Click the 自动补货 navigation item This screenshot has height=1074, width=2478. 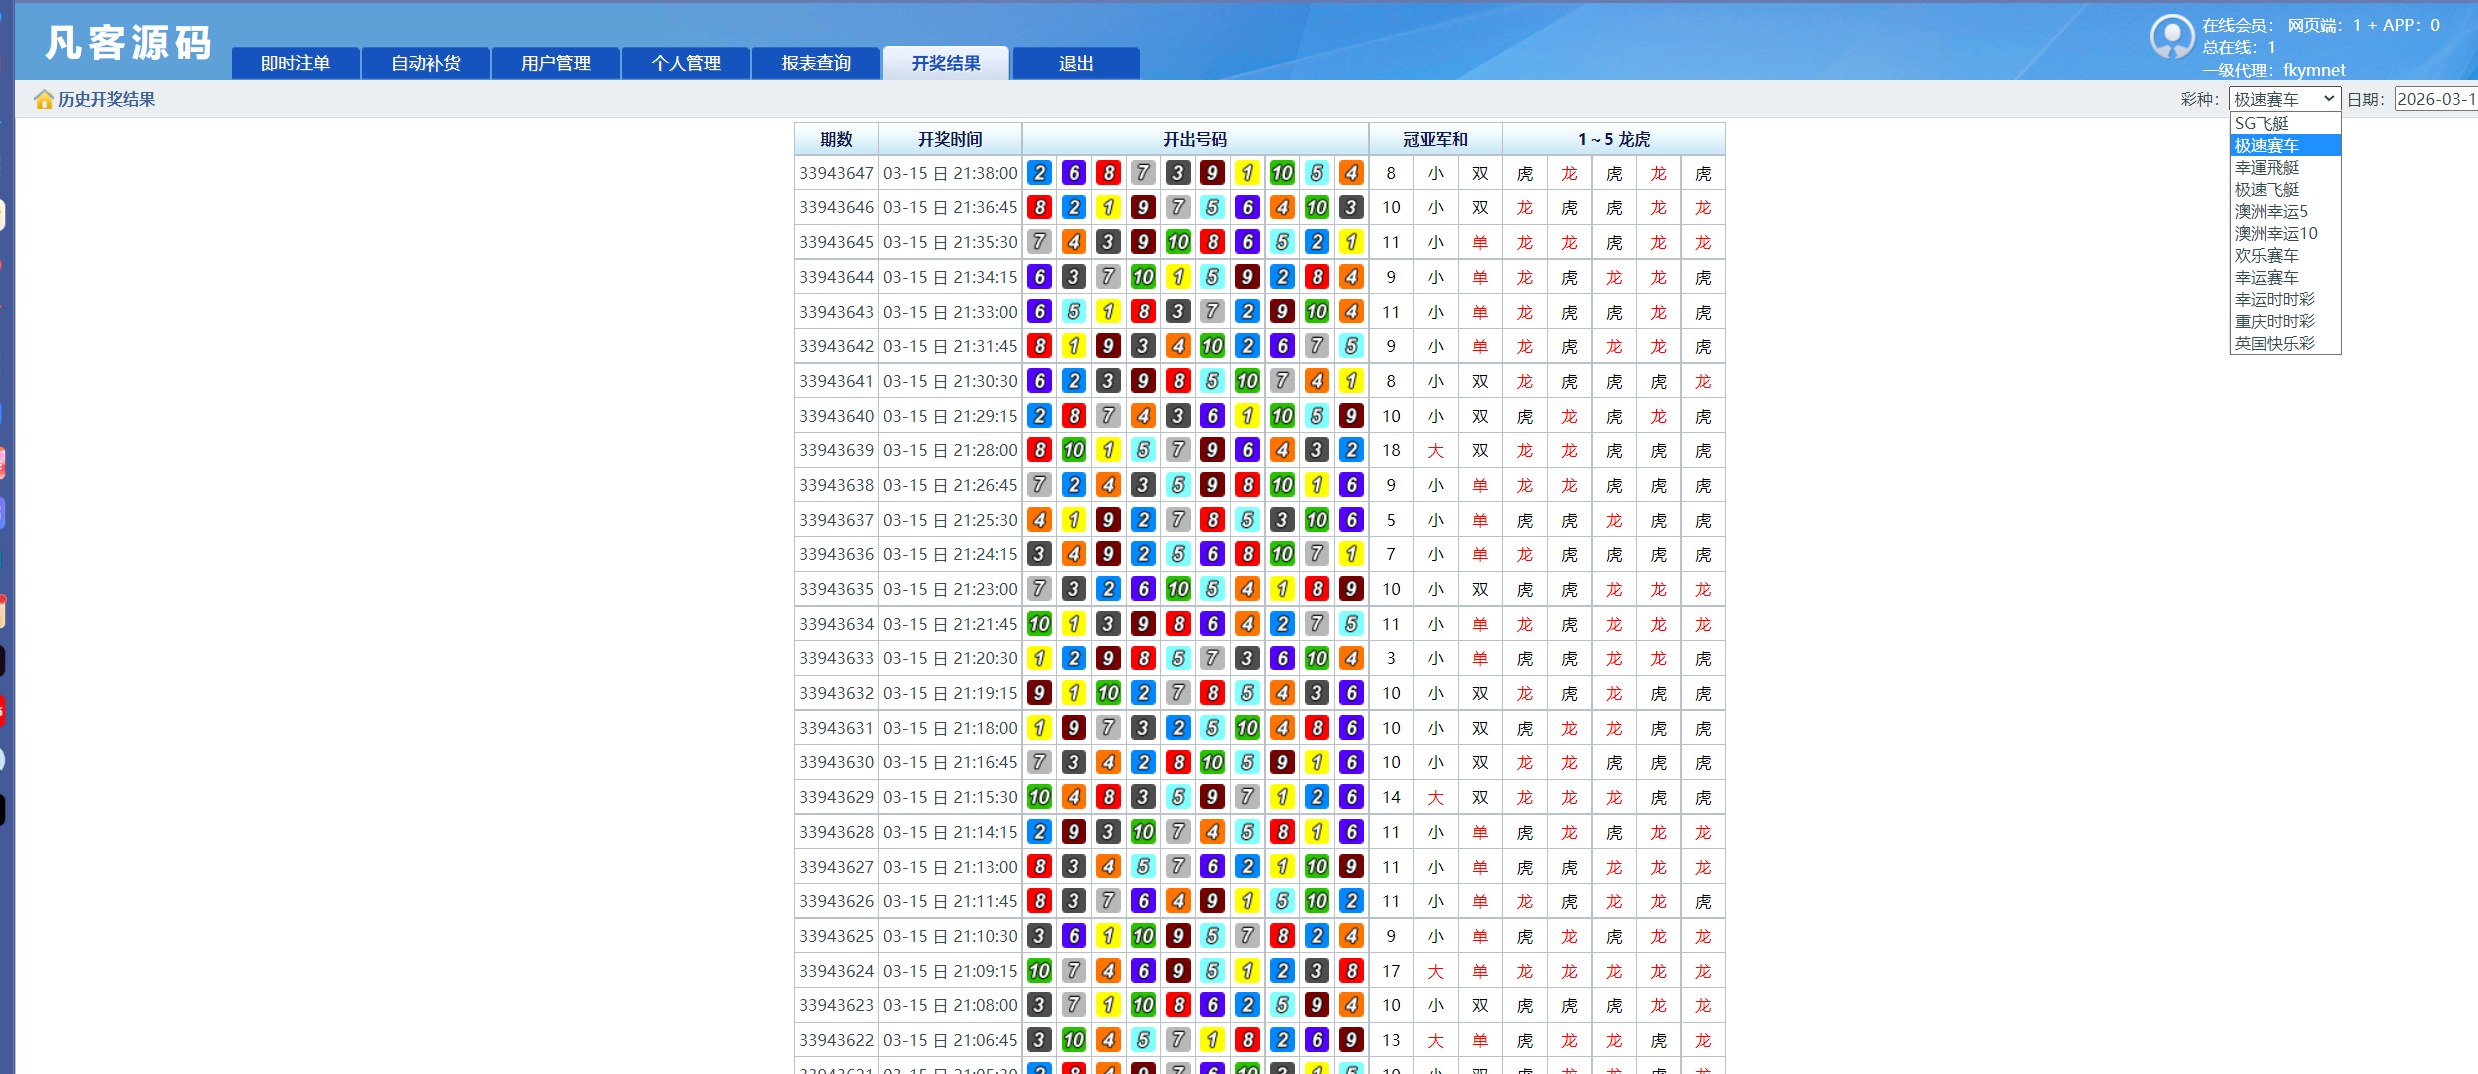(x=425, y=62)
